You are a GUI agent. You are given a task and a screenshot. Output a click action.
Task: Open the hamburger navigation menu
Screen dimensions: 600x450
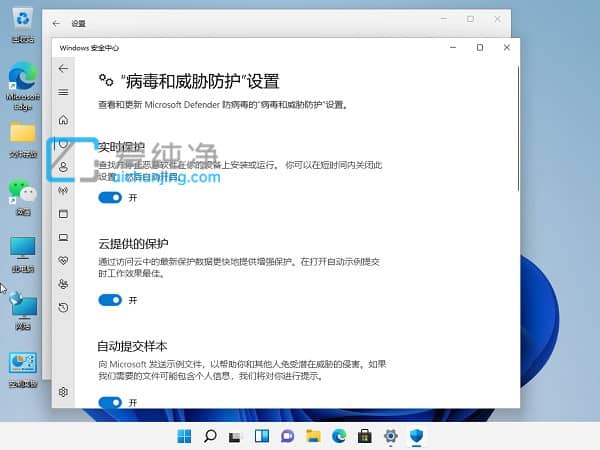pyautogui.click(x=64, y=92)
